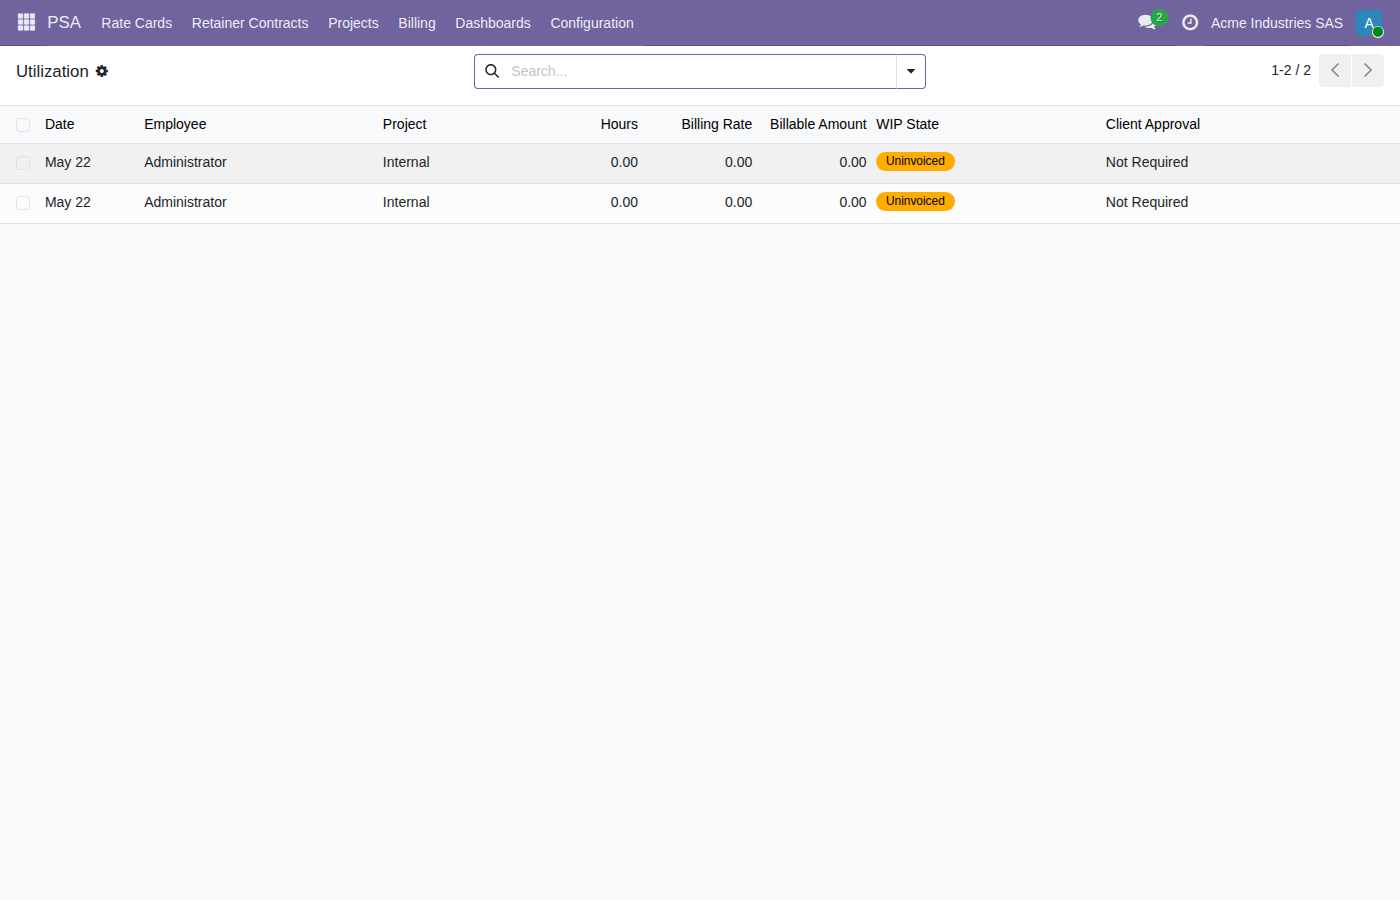Click Administrator in the second row
The width and height of the screenshot is (1400, 900).
(185, 202)
